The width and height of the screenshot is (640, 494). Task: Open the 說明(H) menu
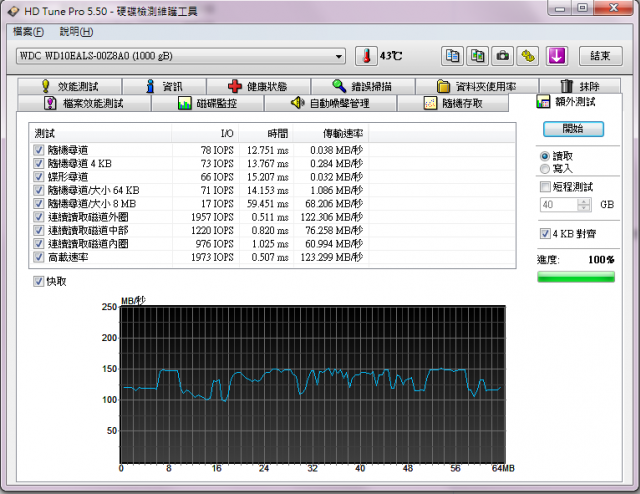tap(76, 31)
